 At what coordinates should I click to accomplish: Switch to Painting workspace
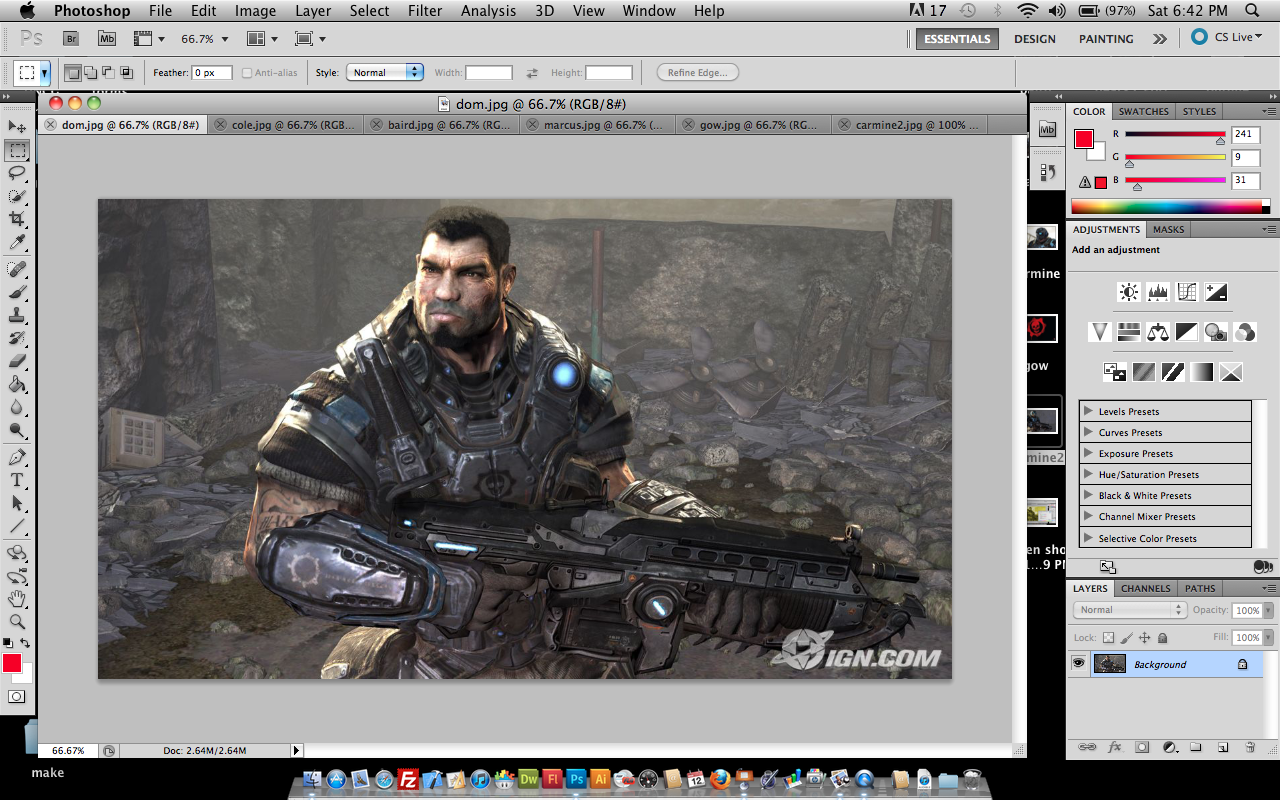(x=1106, y=39)
